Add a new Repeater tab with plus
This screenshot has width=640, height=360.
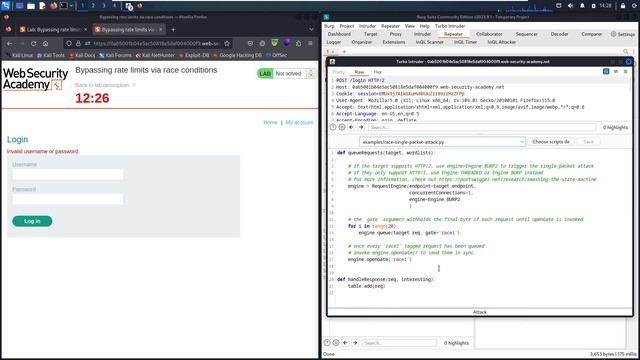344,52
